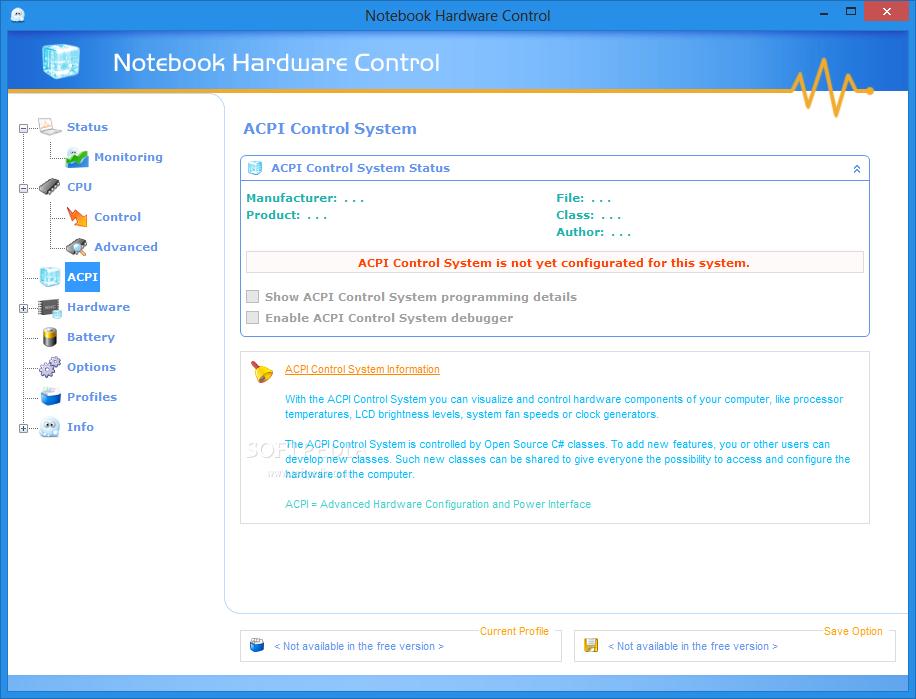Click the ACPI ice cube tree icon

pos(50,277)
